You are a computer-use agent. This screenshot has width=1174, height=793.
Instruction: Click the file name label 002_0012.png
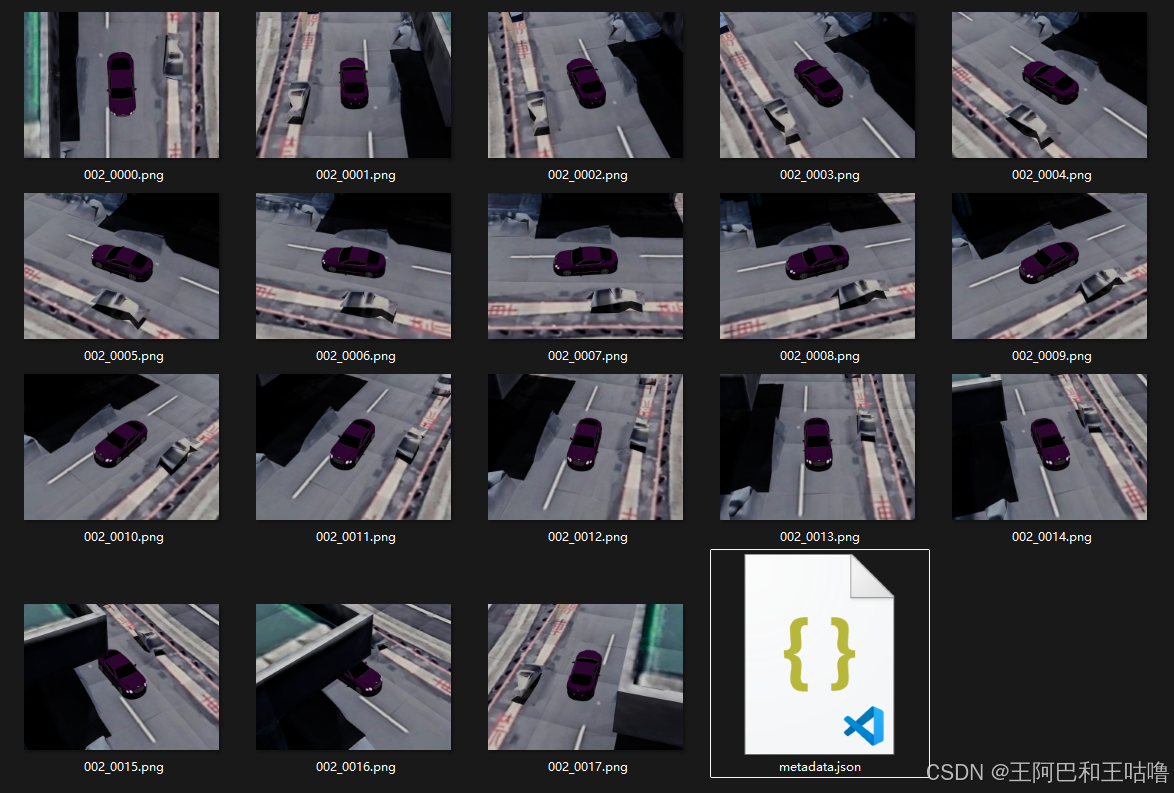588,538
